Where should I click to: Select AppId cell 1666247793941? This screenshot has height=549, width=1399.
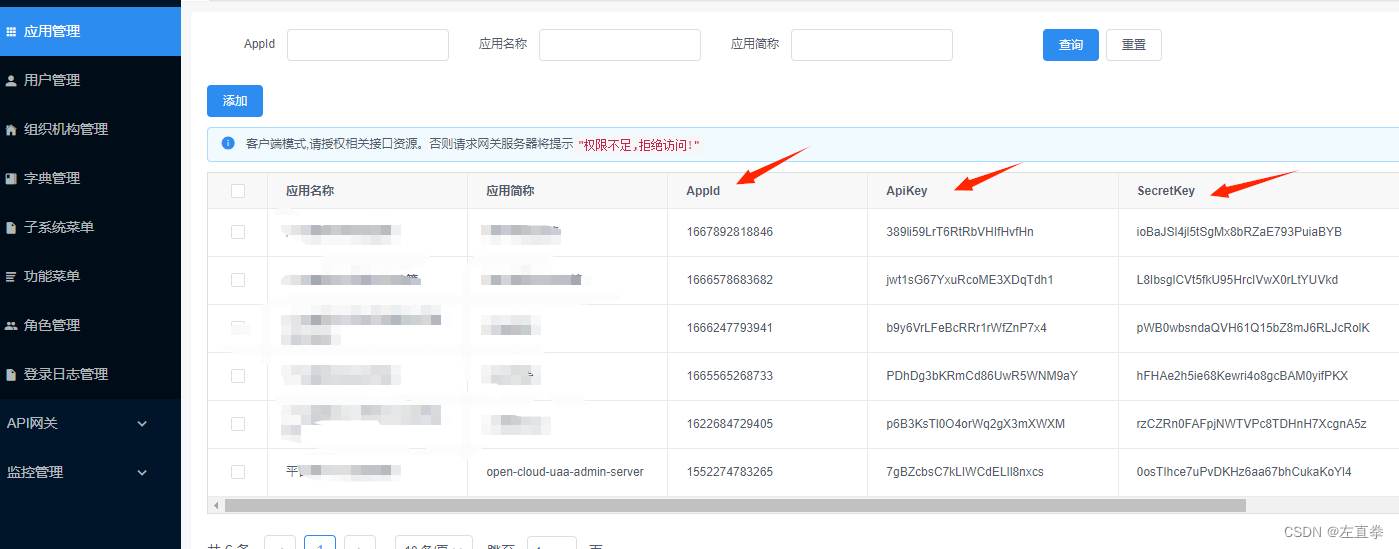point(730,328)
